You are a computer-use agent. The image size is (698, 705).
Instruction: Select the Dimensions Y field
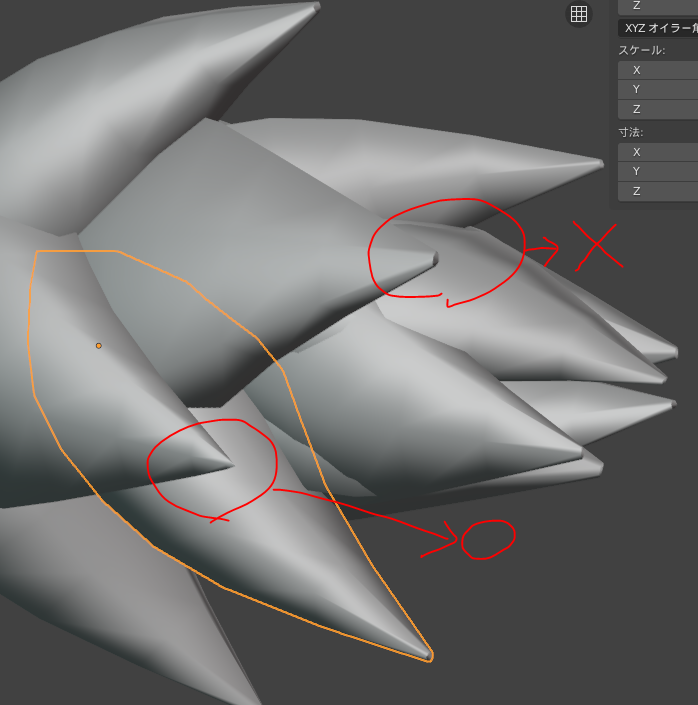(x=658, y=171)
